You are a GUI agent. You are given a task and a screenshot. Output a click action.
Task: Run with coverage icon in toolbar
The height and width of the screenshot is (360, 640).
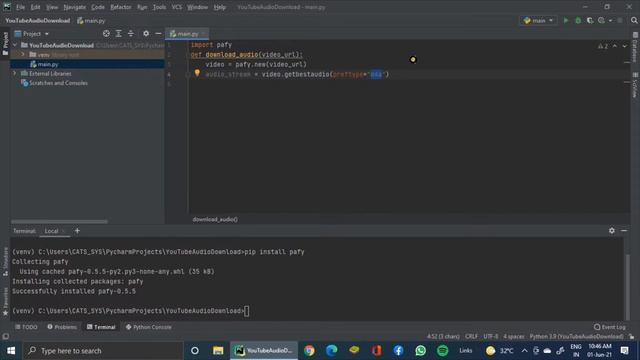pos(590,20)
